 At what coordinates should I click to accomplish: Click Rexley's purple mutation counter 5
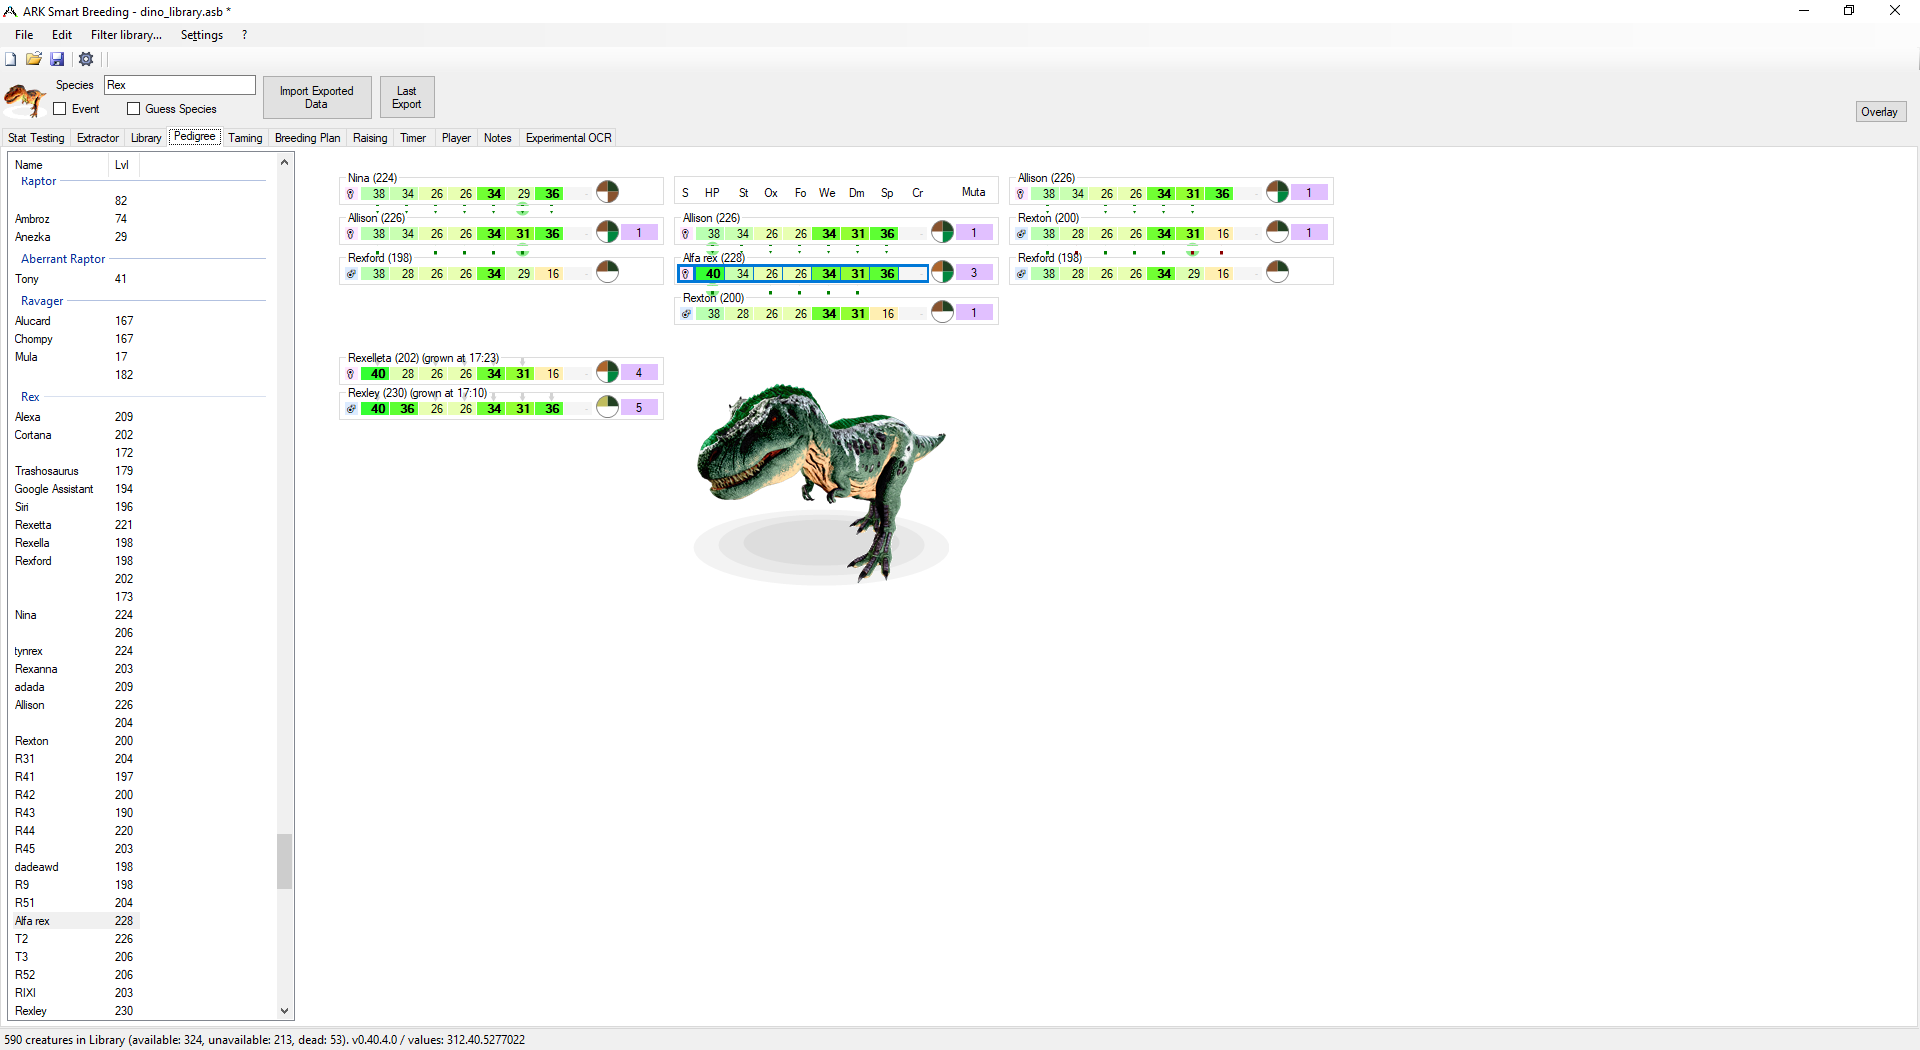(x=639, y=408)
